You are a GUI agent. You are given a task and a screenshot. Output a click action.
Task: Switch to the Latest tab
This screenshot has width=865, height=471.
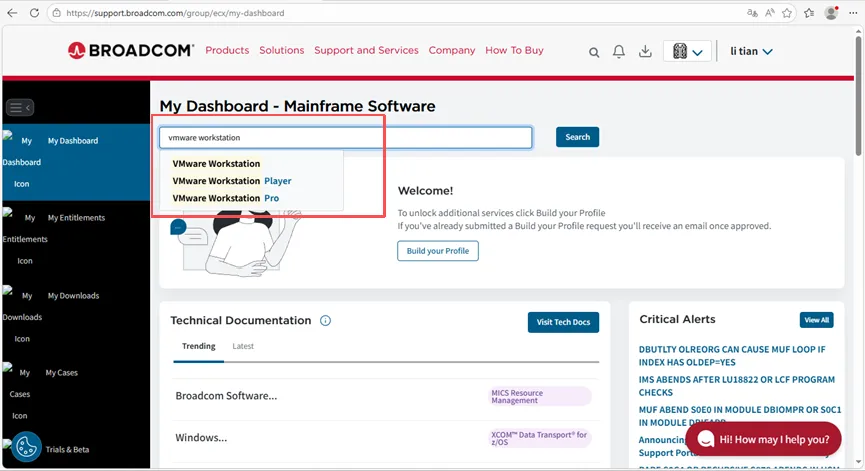pos(243,346)
